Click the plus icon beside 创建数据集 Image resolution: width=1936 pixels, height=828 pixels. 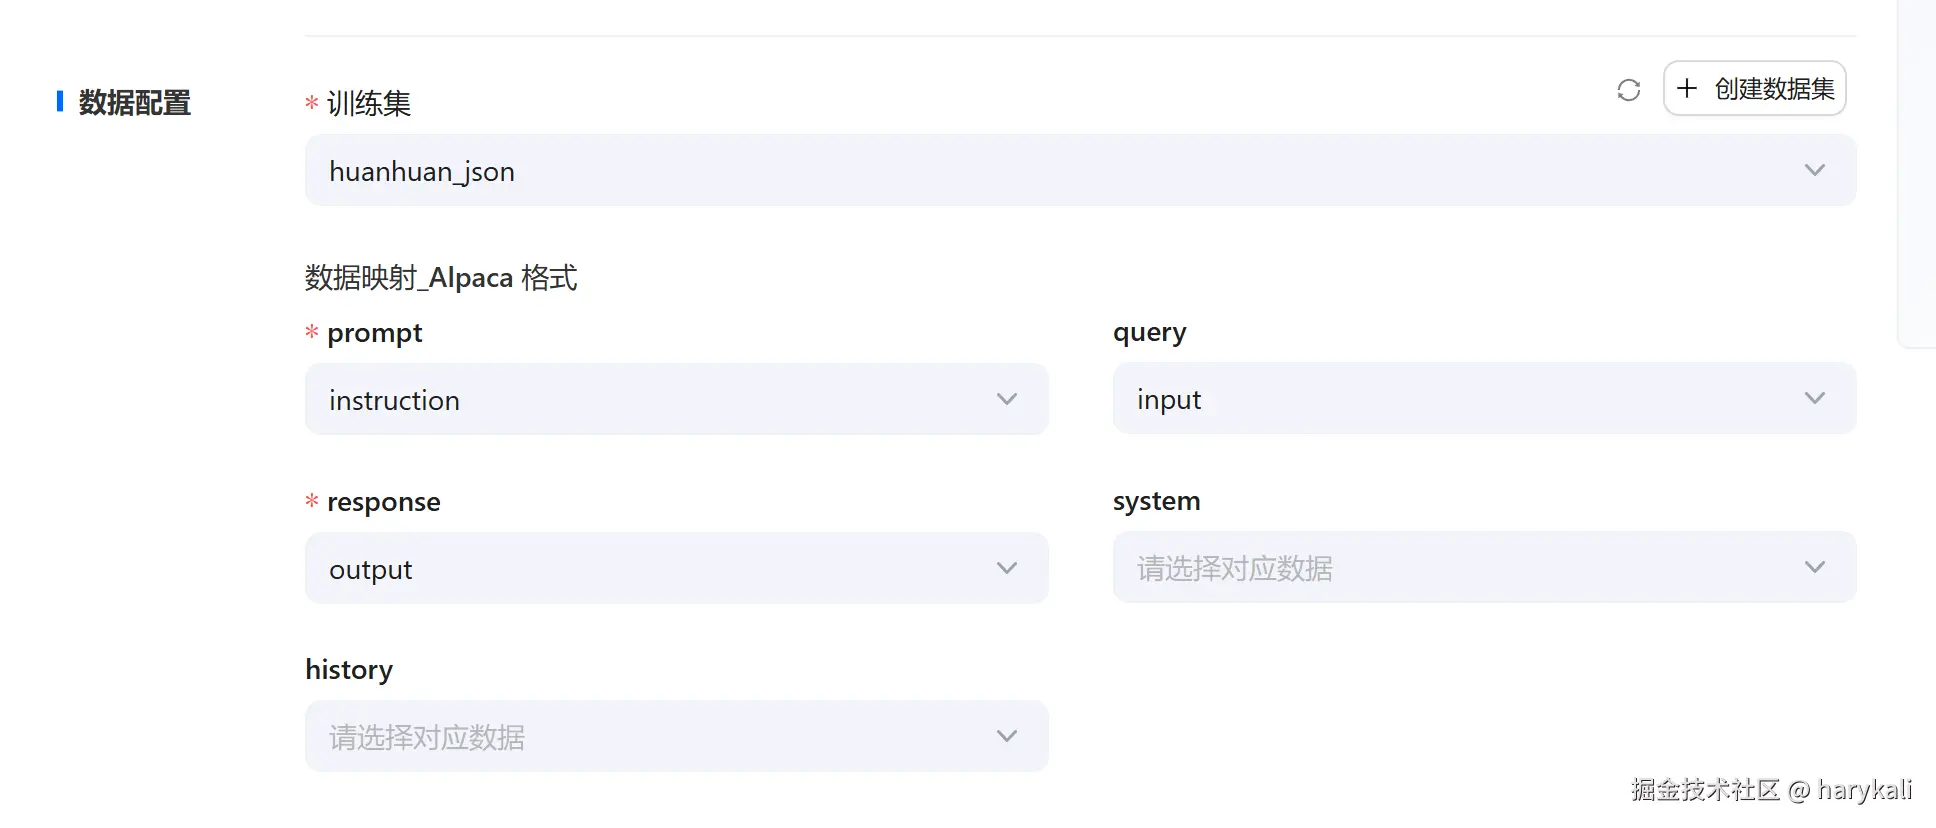click(x=1687, y=88)
